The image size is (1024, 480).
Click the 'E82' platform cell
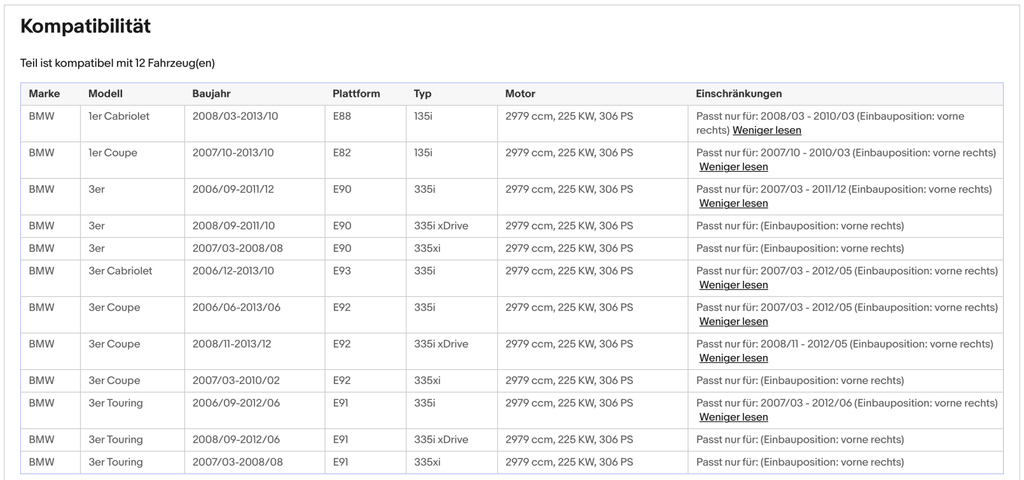coord(342,153)
